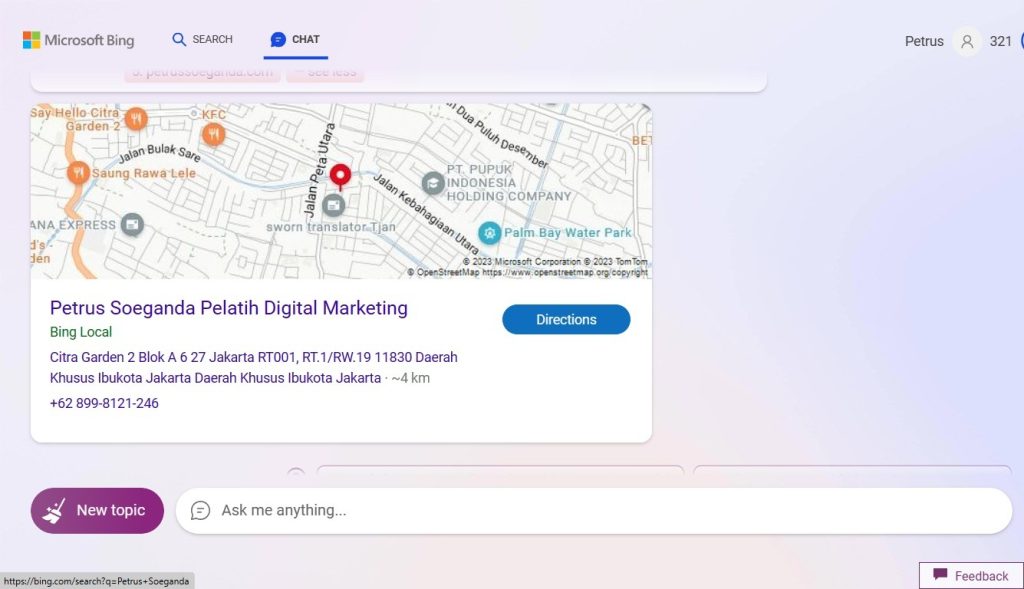1024x589 pixels.
Task: Click the KFC restaurant marker on map
Action: click(213, 134)
